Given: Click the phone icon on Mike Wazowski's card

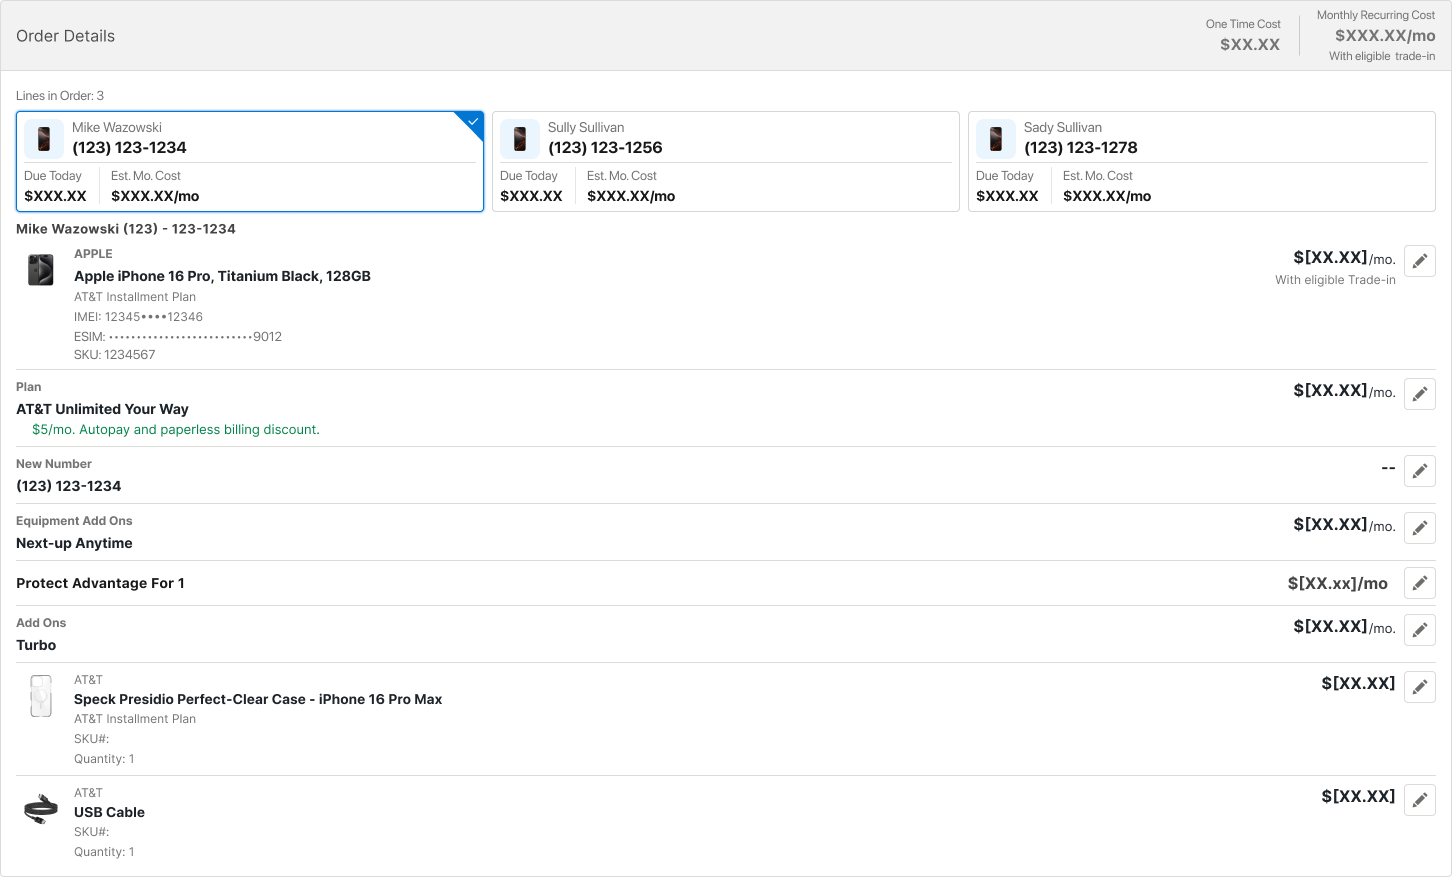Looking at the screenshot, I should pyautogui.click(x=44, y=139).
